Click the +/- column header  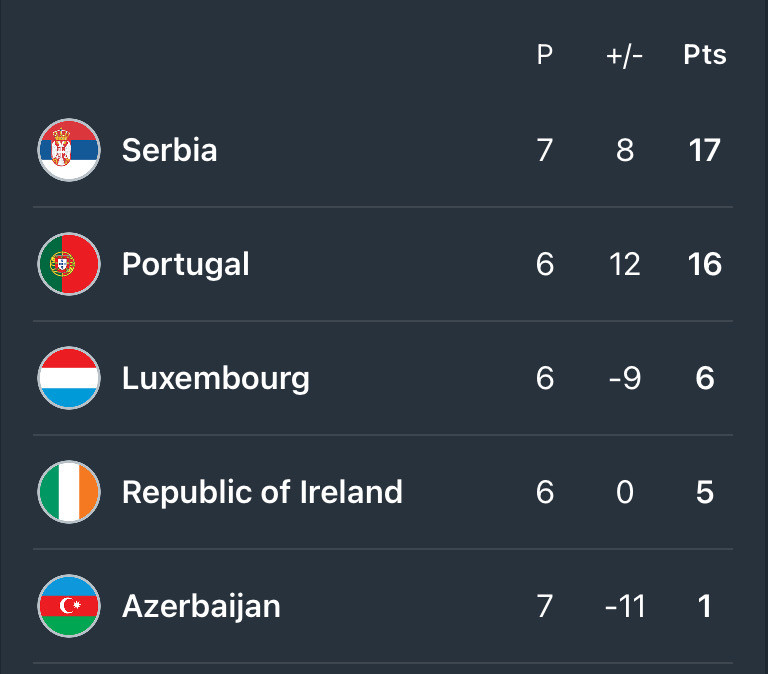click(x=624, y=55)
